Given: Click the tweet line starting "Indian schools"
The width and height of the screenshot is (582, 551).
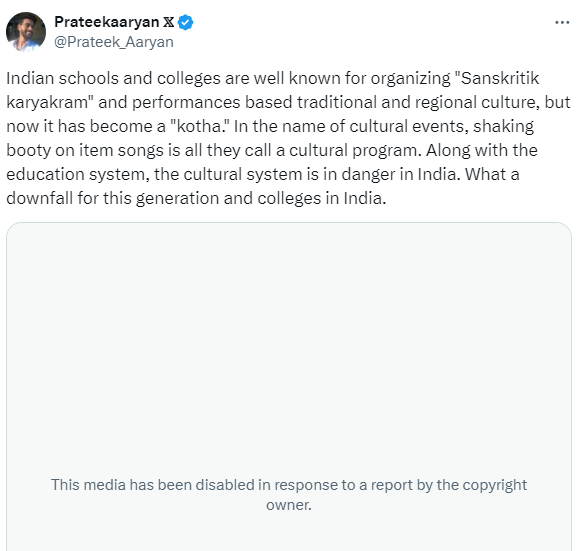Looking at the screenshot, I should click(273, 78).
